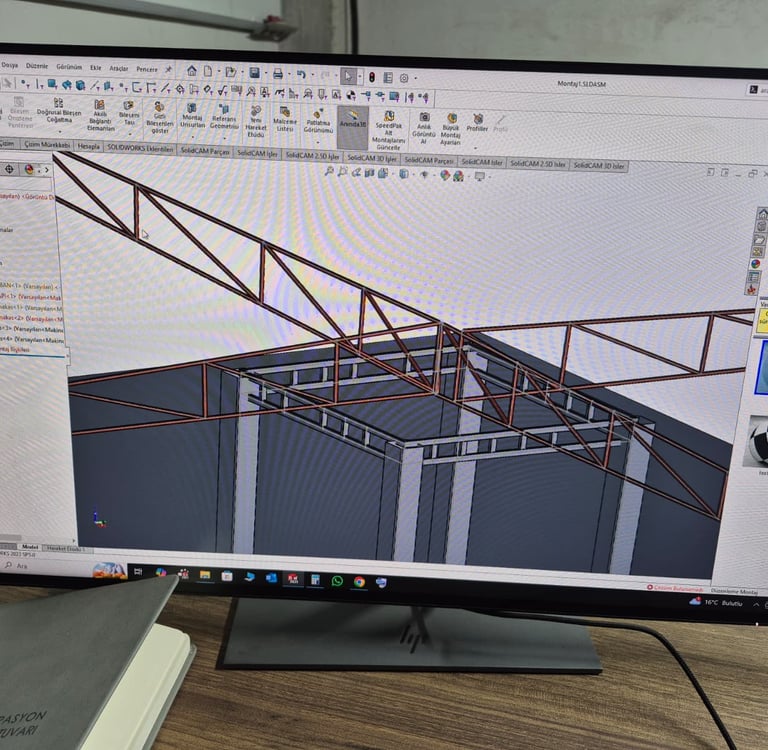Click Windows search box labeled Ara
768x750 pixels.
coord(49,567)
